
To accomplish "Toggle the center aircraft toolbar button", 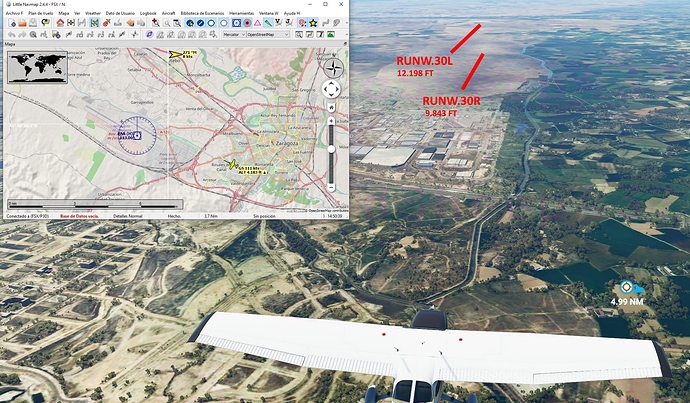I will (94, 23).
